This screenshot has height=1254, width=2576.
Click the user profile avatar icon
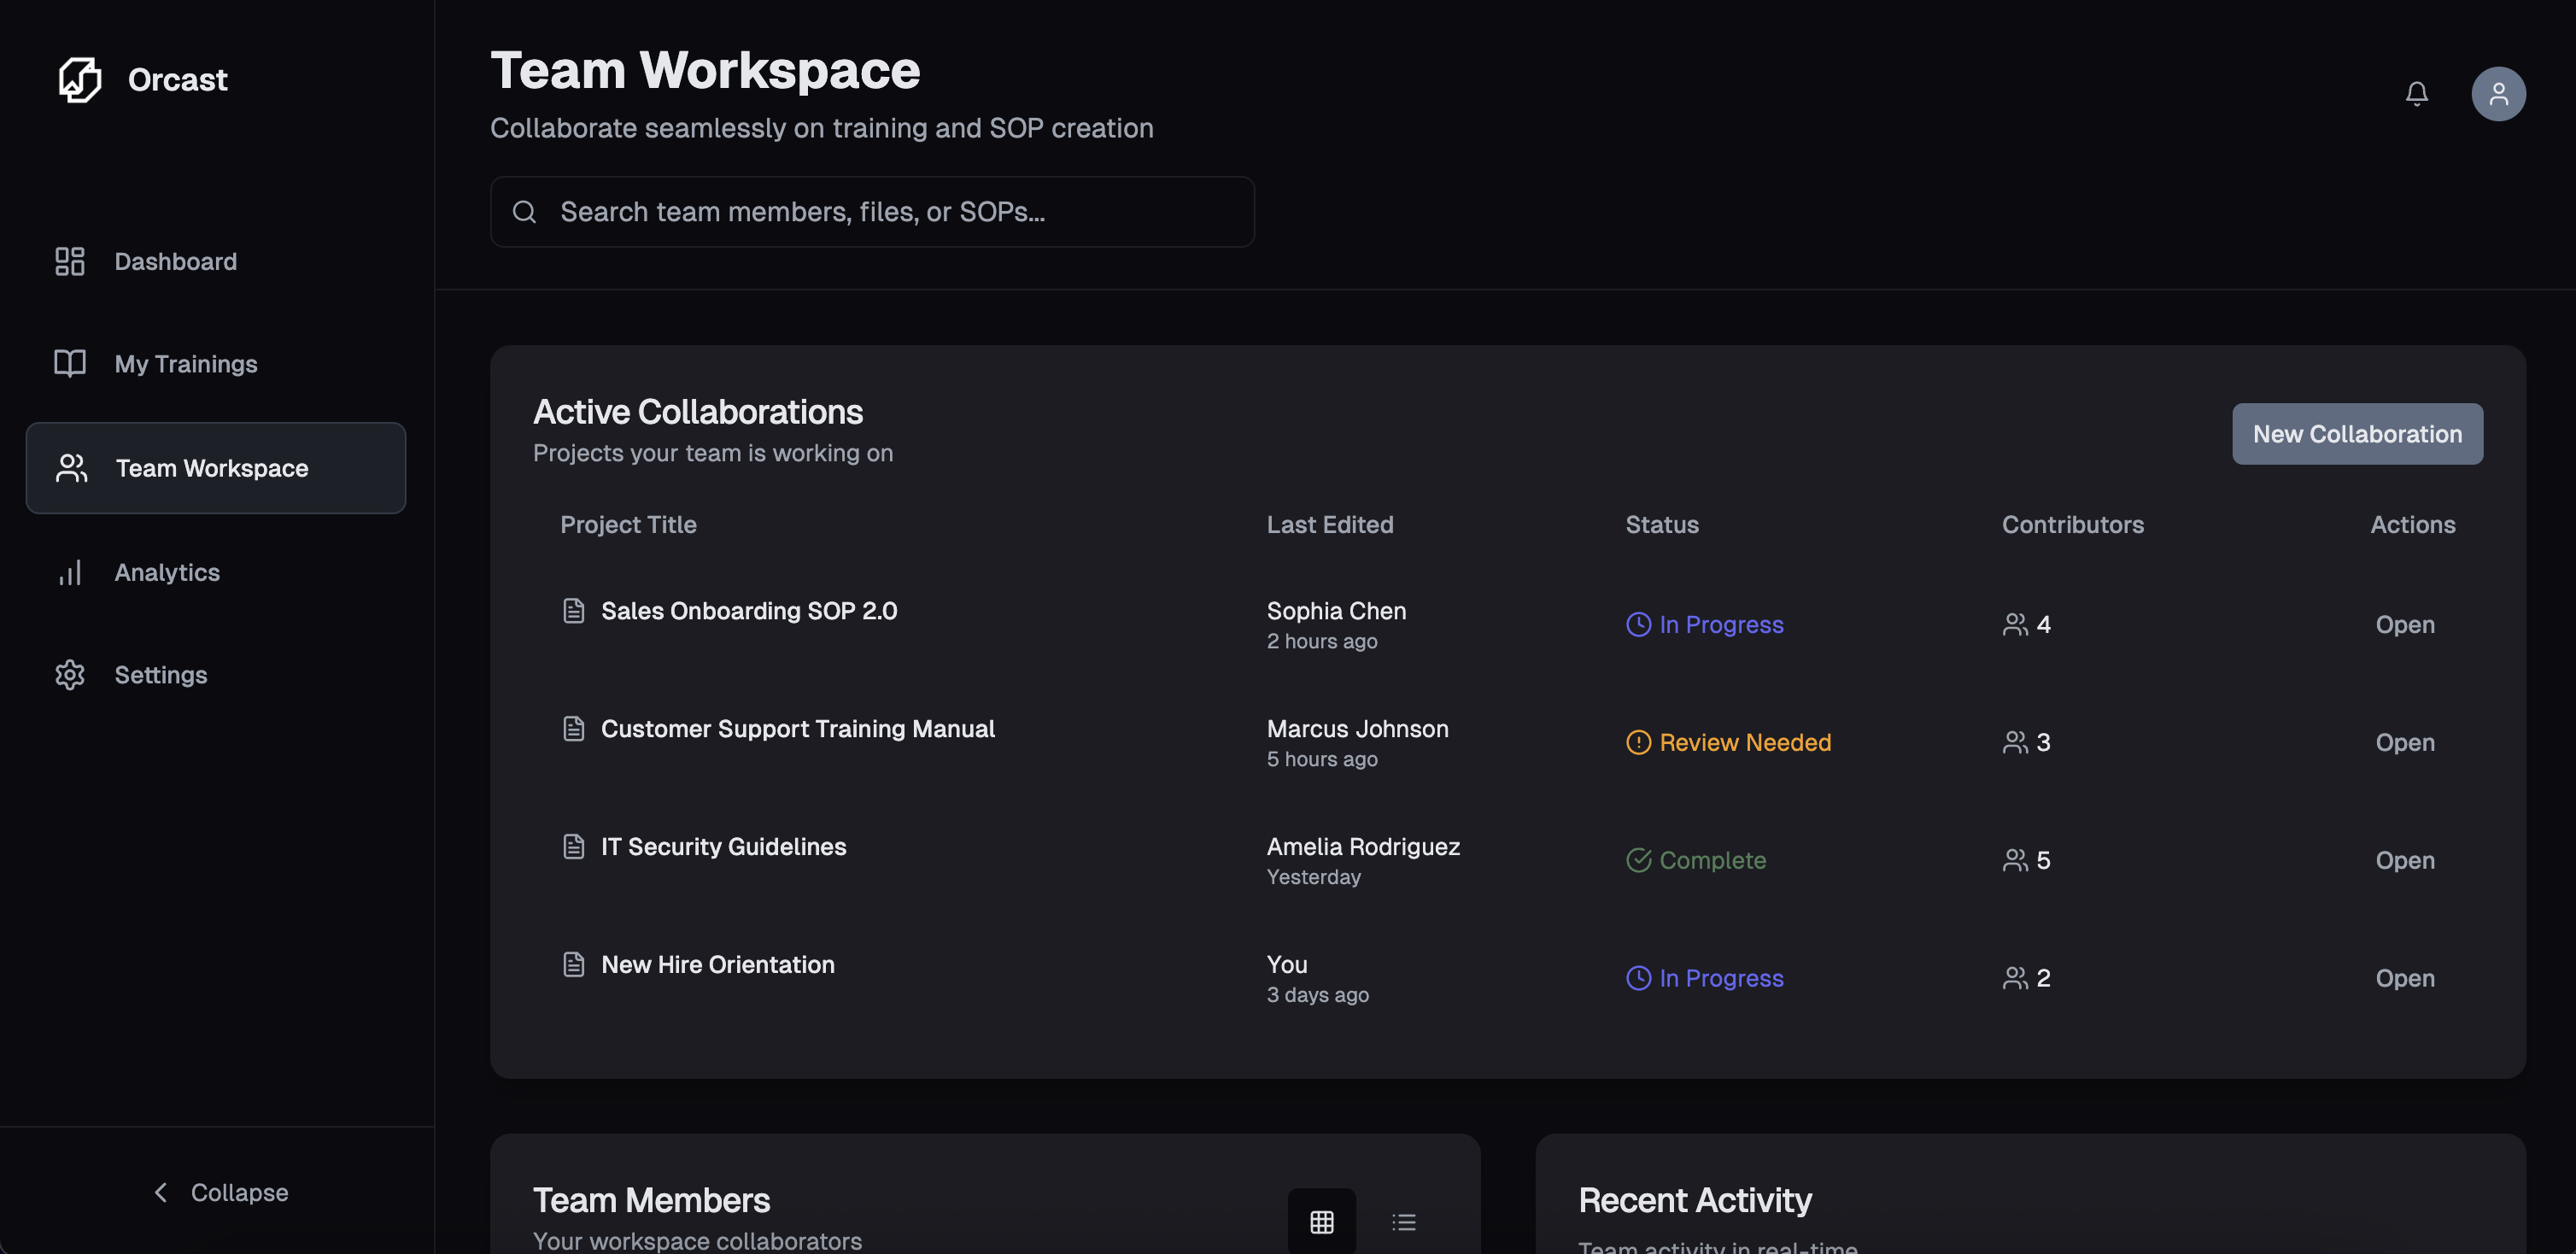tap(2498, 93)
